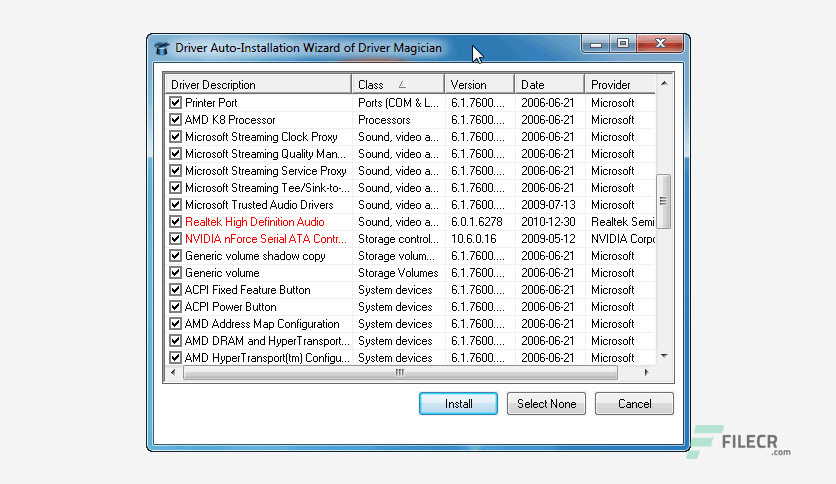Minimize the Driver Auto-Installation Wizard window
The image size is (836, 484).
(x=596, y=44)
